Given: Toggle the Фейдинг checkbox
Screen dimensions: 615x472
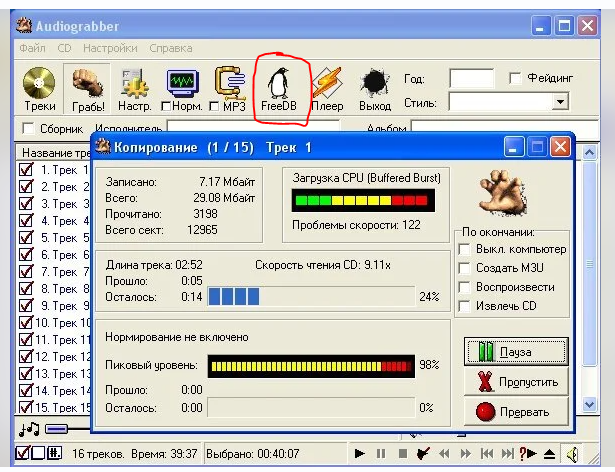Looking at the screenshot, I should click(x=515, y=78).
